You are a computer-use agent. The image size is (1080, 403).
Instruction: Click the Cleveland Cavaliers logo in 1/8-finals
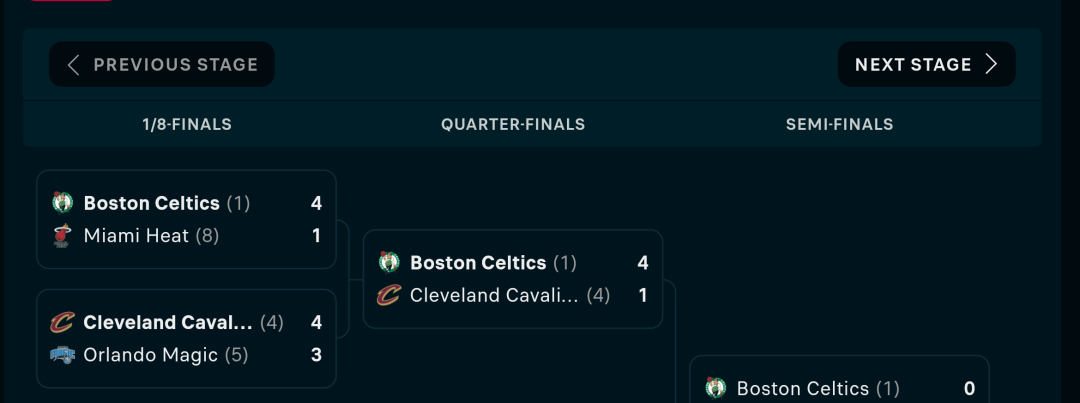coord(62,322)
